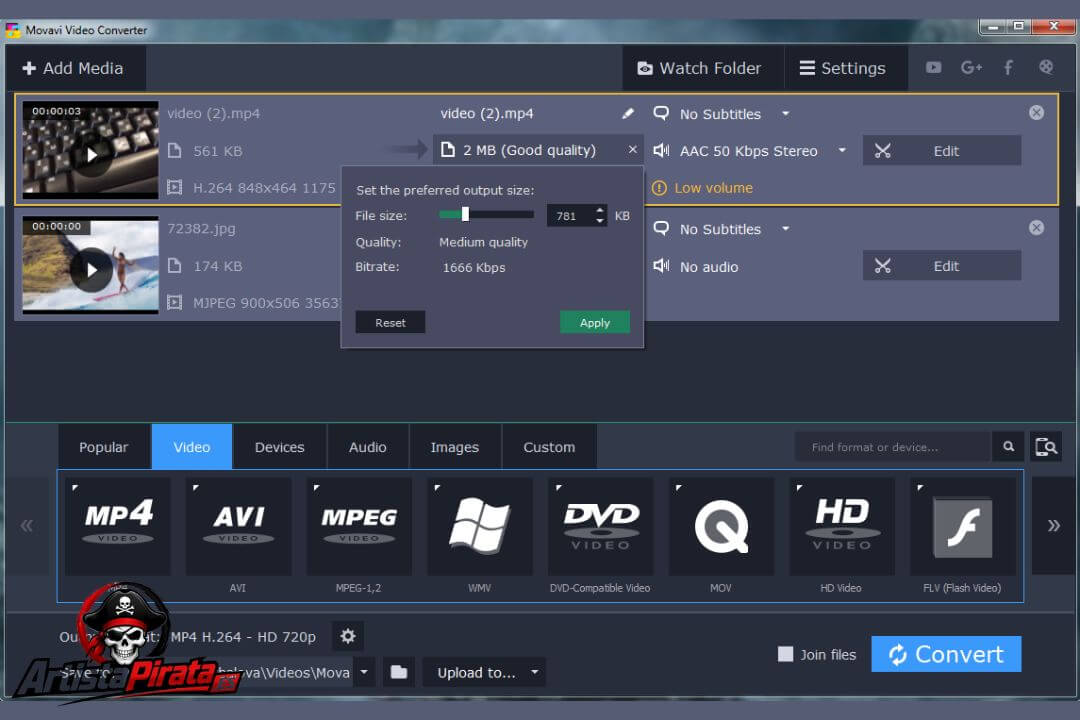Click the Google Plus icon
The height and width of the screenshot is (720, 1080).
click(x=971, y=68)
